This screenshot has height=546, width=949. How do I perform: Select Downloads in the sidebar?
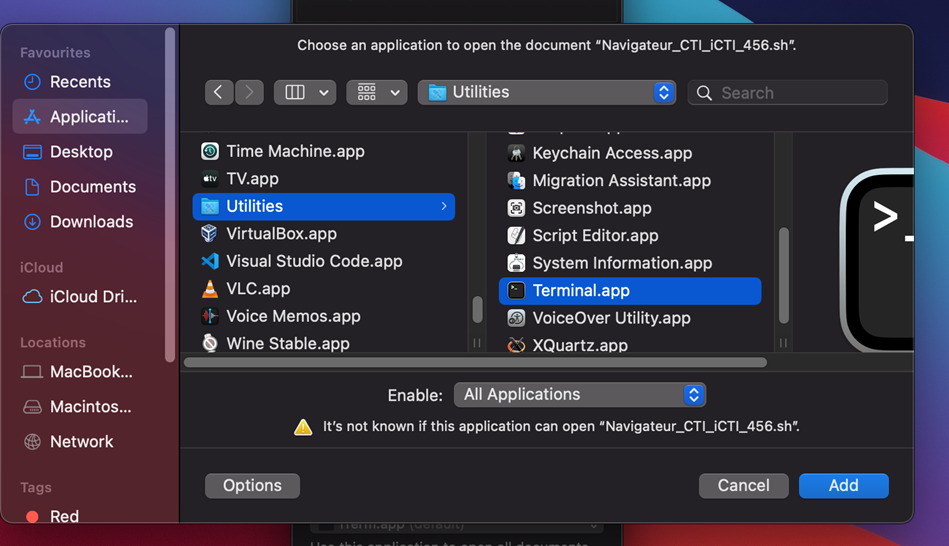point(91,222)
